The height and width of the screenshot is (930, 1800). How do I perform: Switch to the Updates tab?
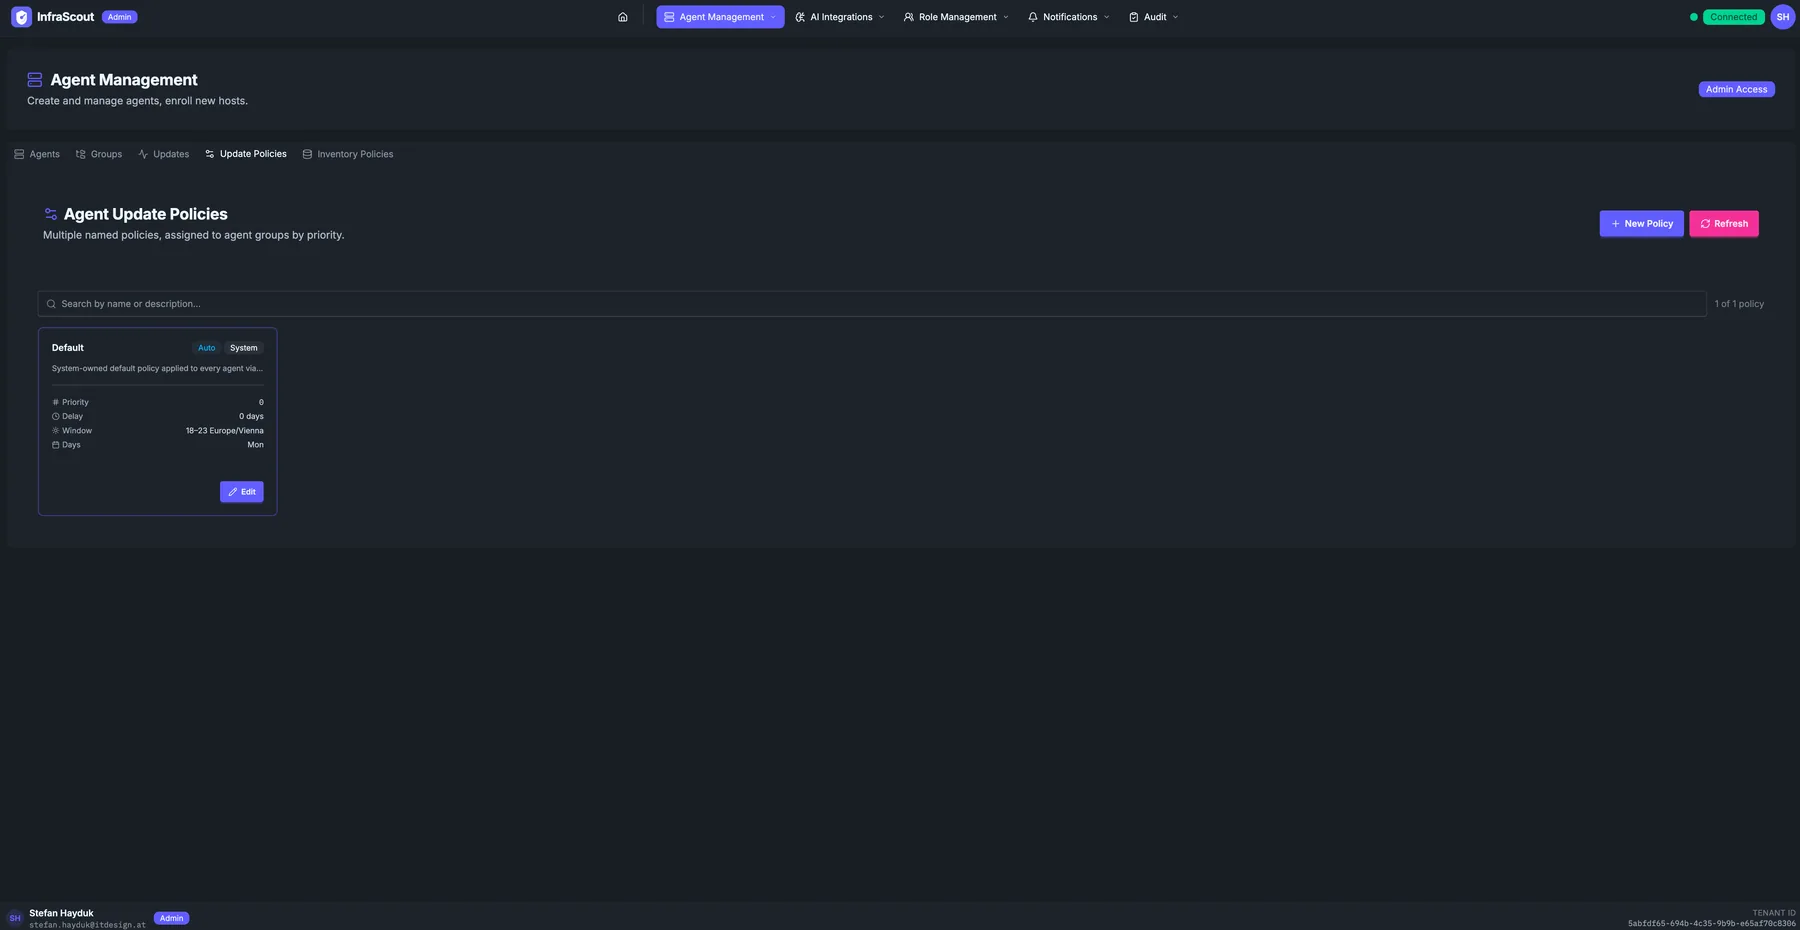pyautogui.click(x=164, y=154)
